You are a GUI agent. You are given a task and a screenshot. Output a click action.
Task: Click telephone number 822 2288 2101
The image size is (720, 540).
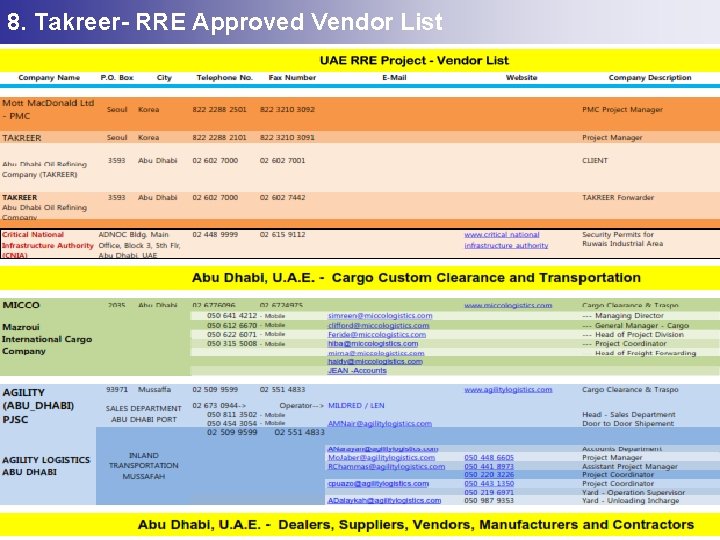click(219, 137)
